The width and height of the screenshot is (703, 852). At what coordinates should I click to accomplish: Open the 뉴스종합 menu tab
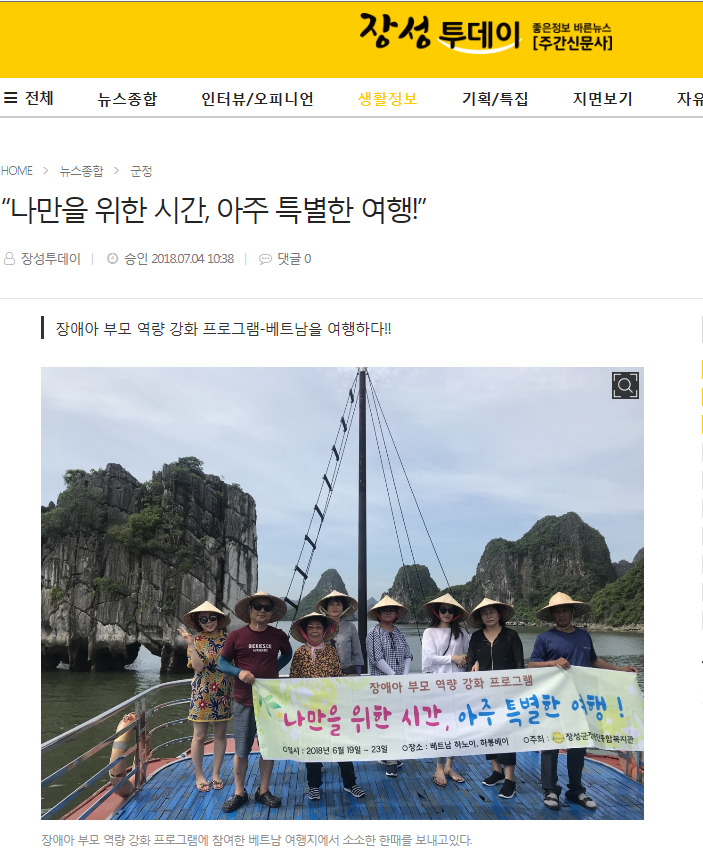127,99
